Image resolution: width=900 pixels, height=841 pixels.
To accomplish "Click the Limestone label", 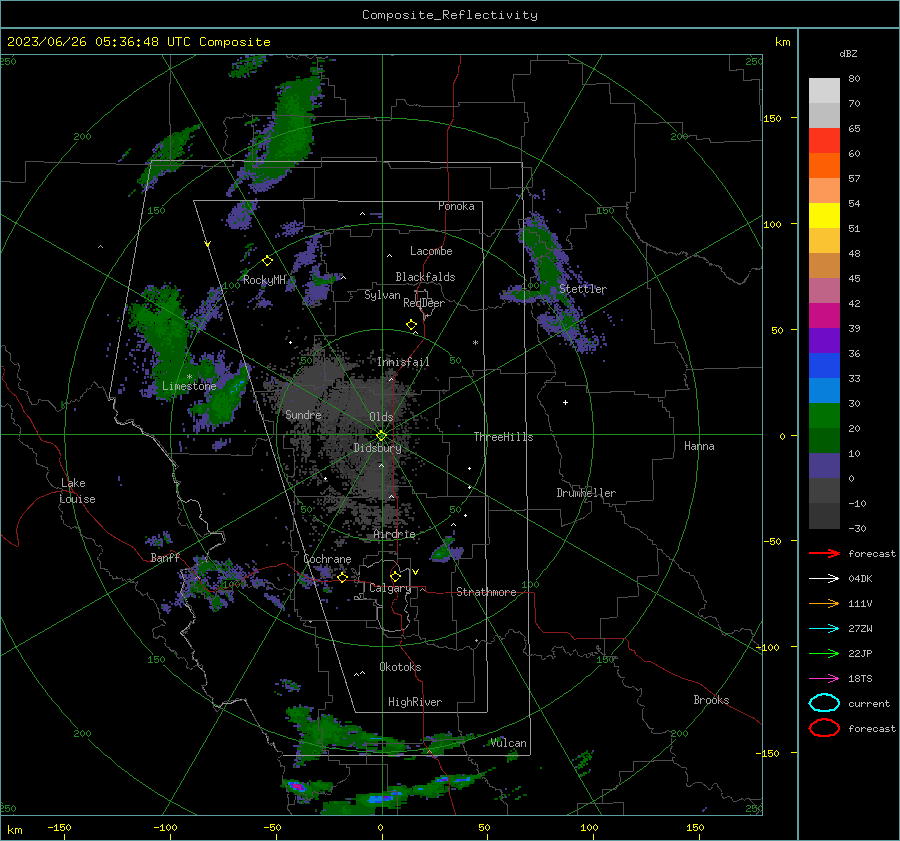I will (x=189, y=386).
